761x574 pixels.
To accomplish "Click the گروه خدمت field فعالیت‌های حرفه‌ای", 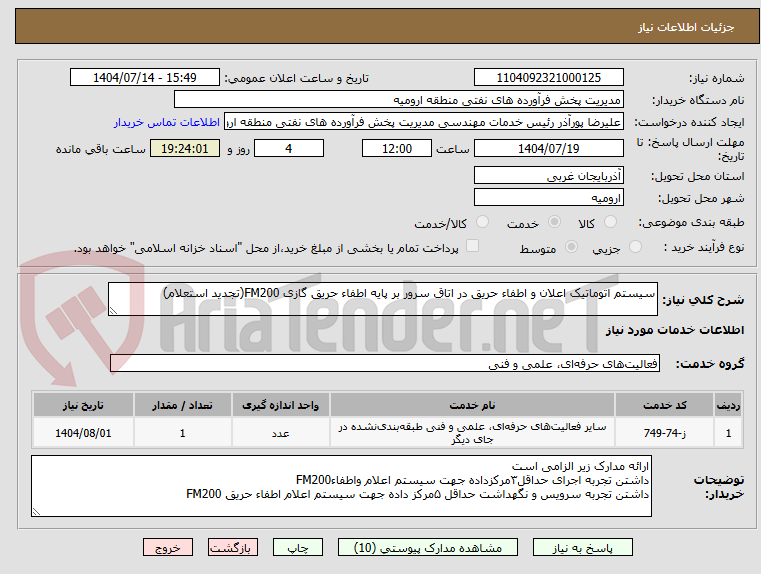I will coord(385,363).
